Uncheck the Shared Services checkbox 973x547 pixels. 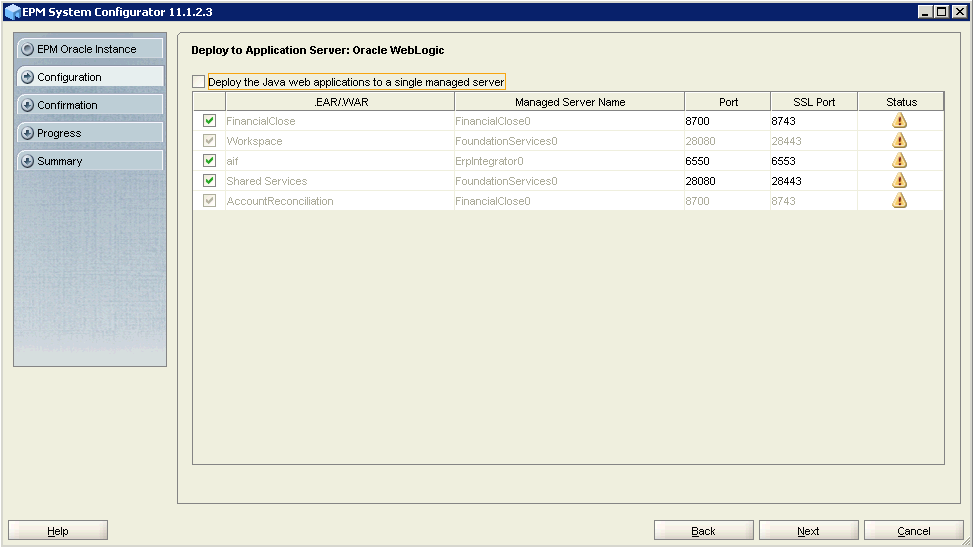[209, 181]
